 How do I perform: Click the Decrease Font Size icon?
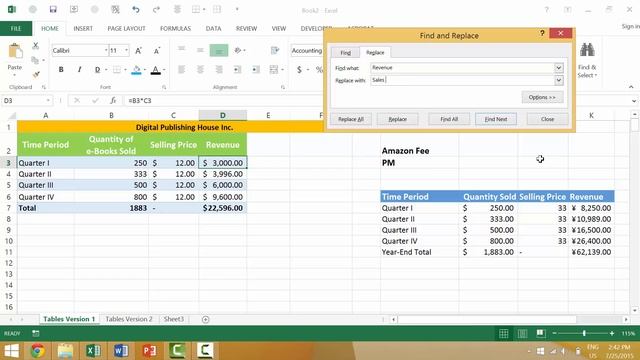157,51
